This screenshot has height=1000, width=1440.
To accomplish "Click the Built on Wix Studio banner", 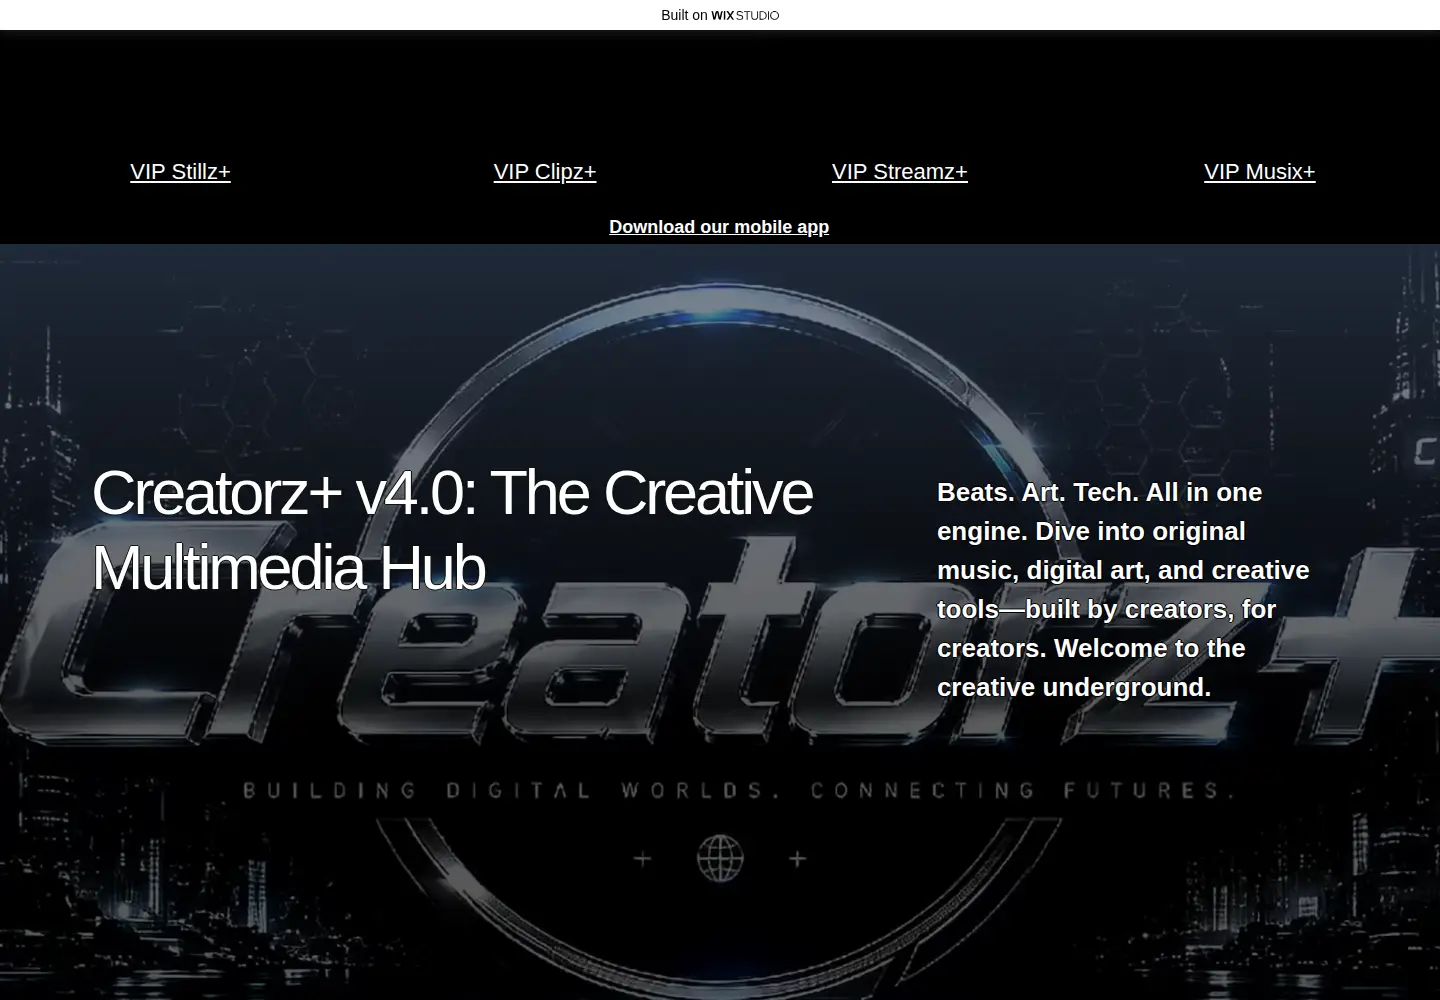I will 720,15.
